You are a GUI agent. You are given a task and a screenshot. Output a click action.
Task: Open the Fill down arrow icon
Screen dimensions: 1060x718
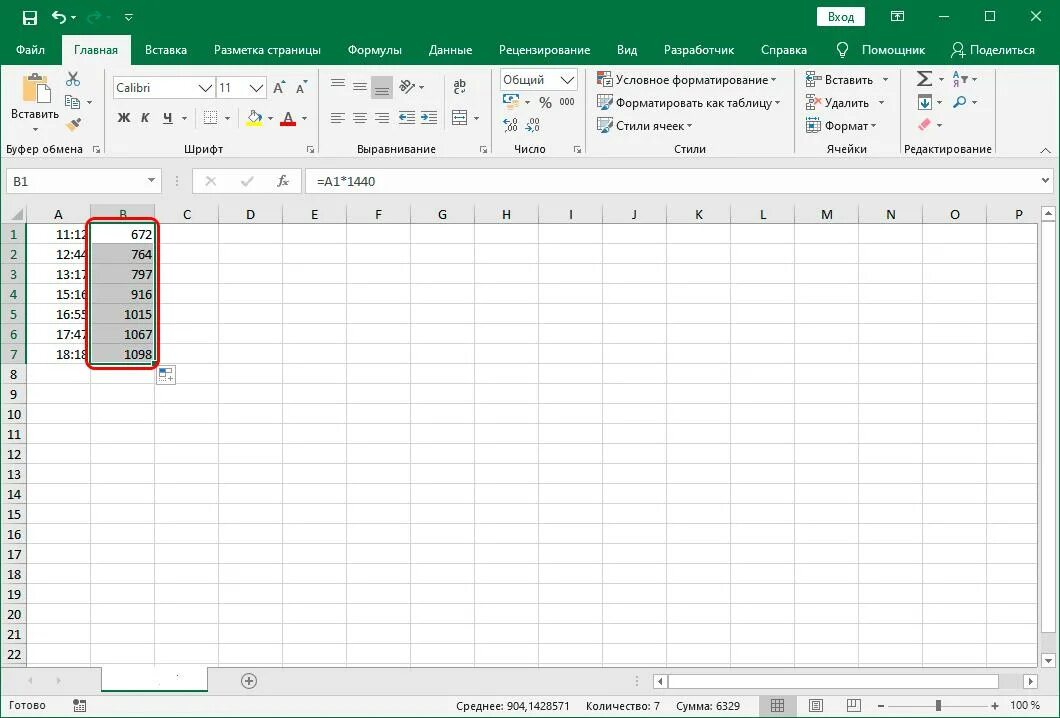925,102
